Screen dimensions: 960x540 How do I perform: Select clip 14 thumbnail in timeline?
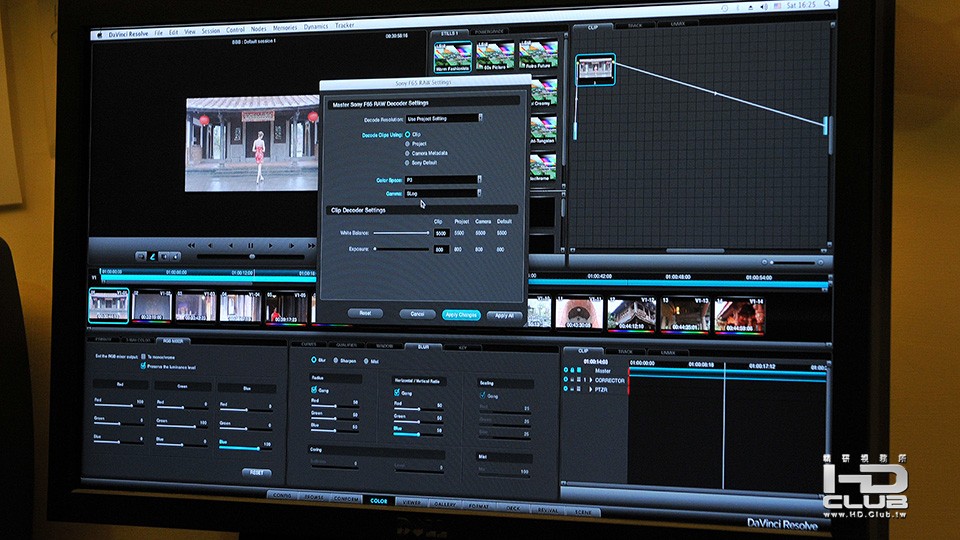(740, 315)
